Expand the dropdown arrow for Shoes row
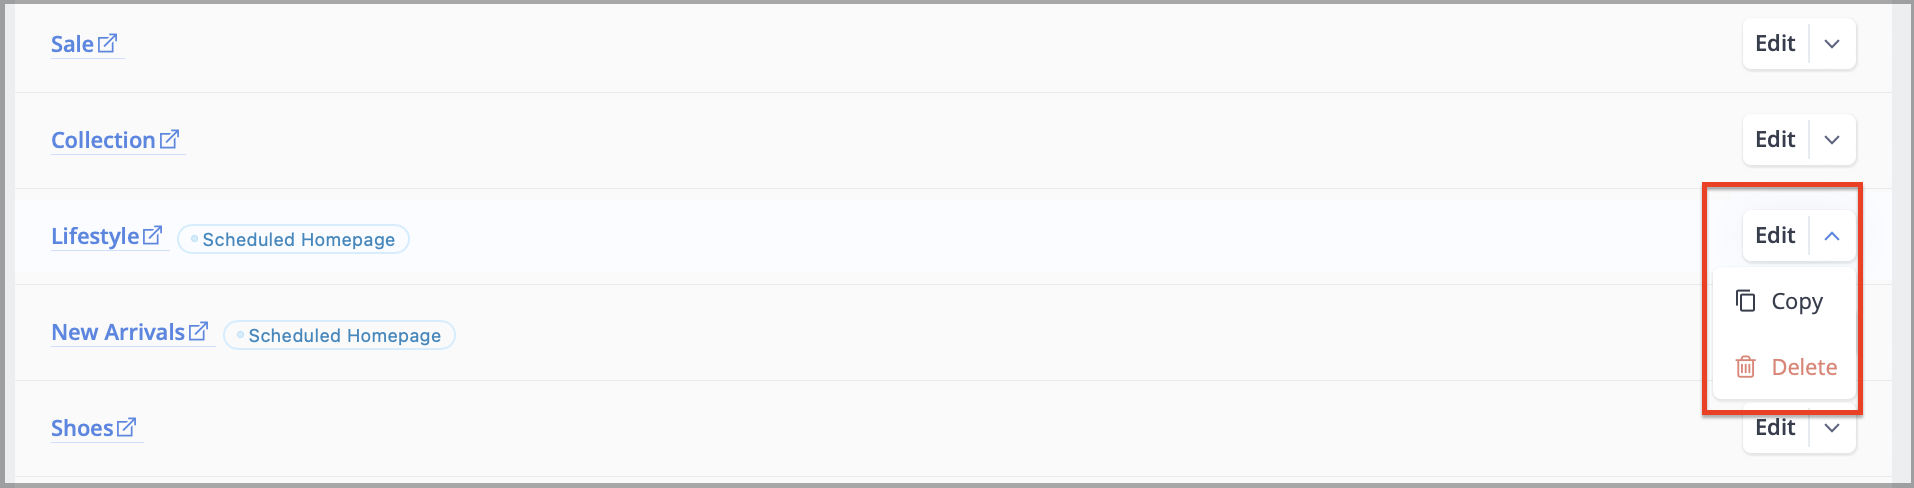 pos(1832,428)
